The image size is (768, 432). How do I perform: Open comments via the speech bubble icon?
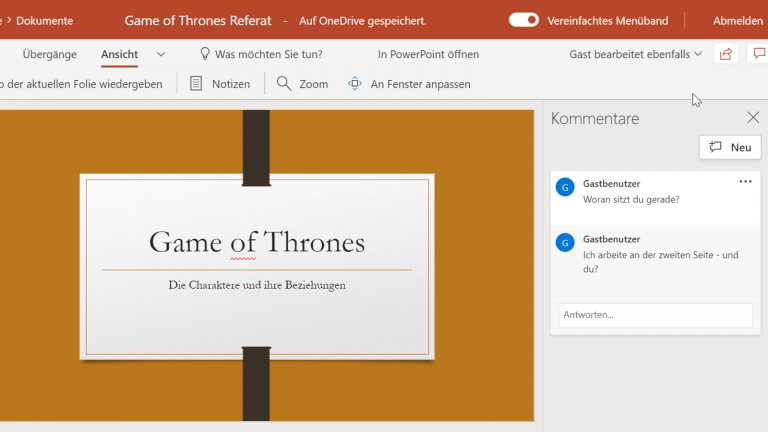tap(759, 54)
